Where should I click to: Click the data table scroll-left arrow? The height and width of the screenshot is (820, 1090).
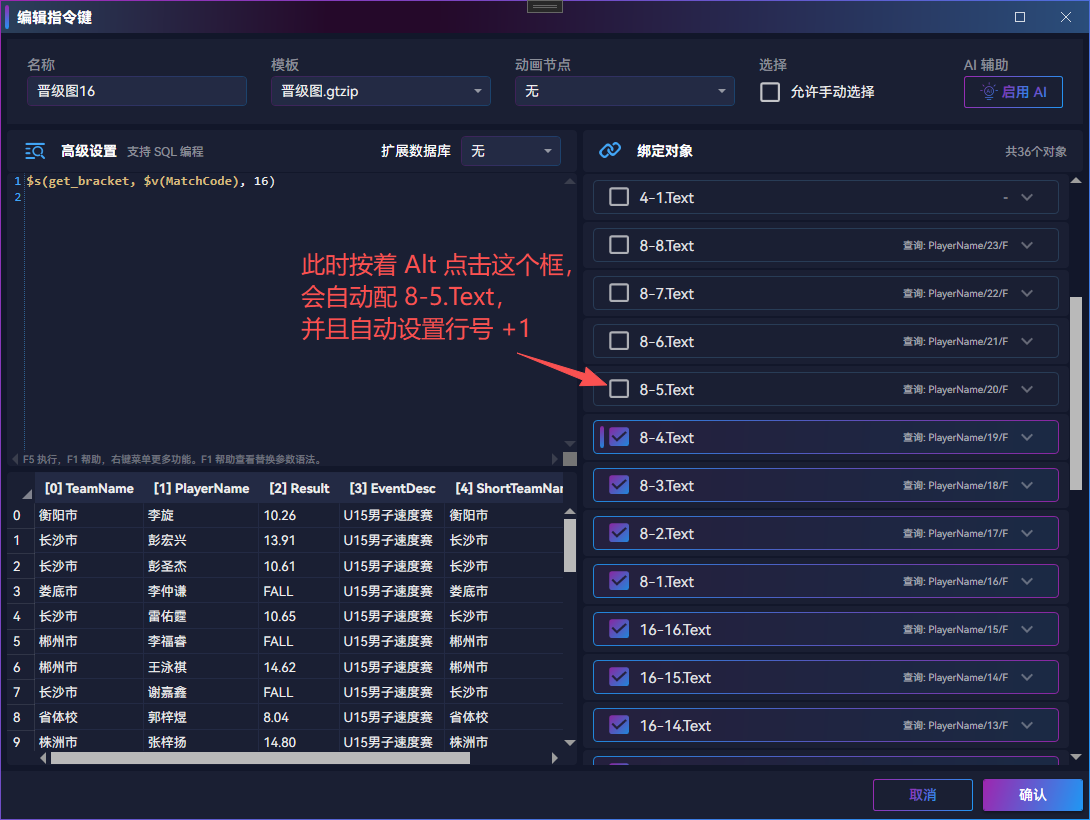43,758
